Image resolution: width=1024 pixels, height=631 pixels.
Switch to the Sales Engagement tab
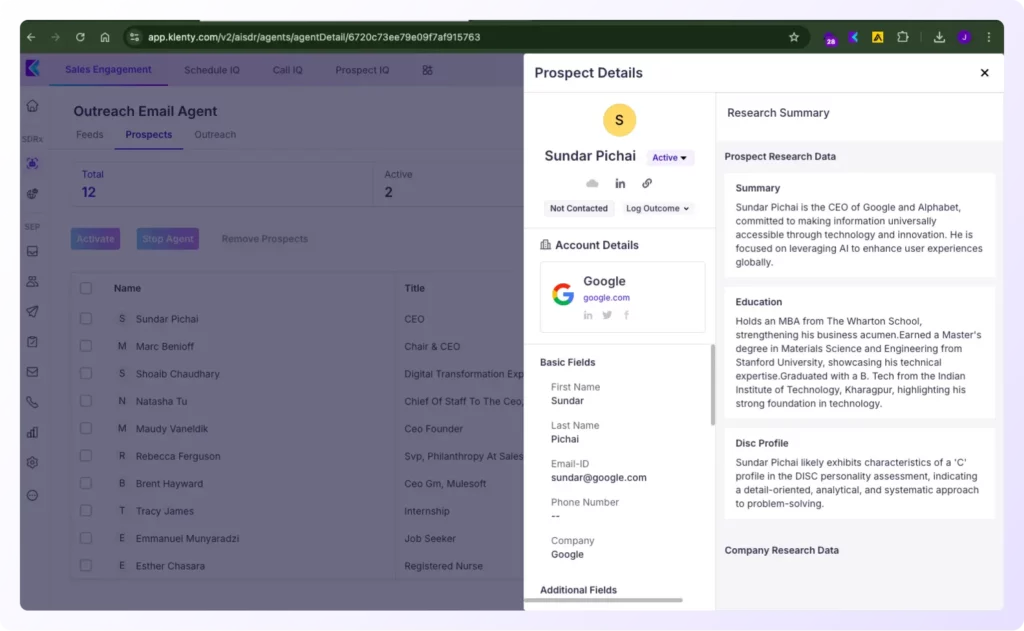point(108,69)
